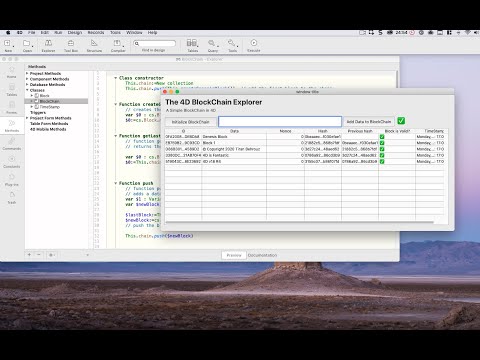Viewport: 480px width, 360px height.
Task: Select Commands in the Explorer sidebar
Action: (12, 144)
